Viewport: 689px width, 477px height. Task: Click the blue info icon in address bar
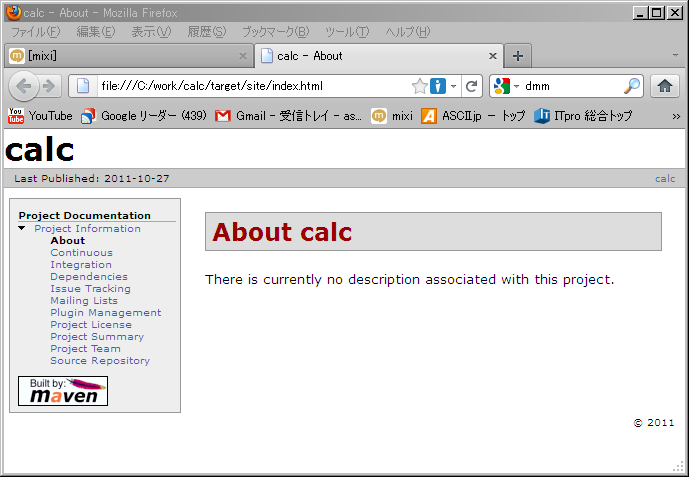(438, 86)
